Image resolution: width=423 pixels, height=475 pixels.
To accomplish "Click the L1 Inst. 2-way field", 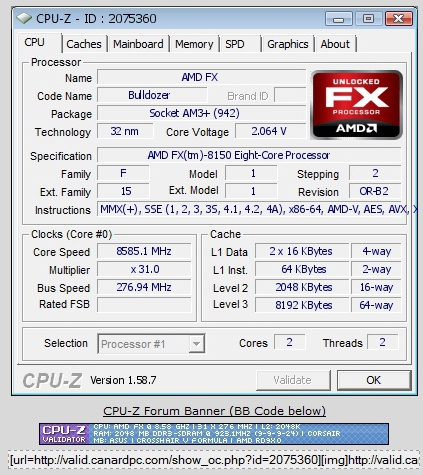I will coord(376,269).
